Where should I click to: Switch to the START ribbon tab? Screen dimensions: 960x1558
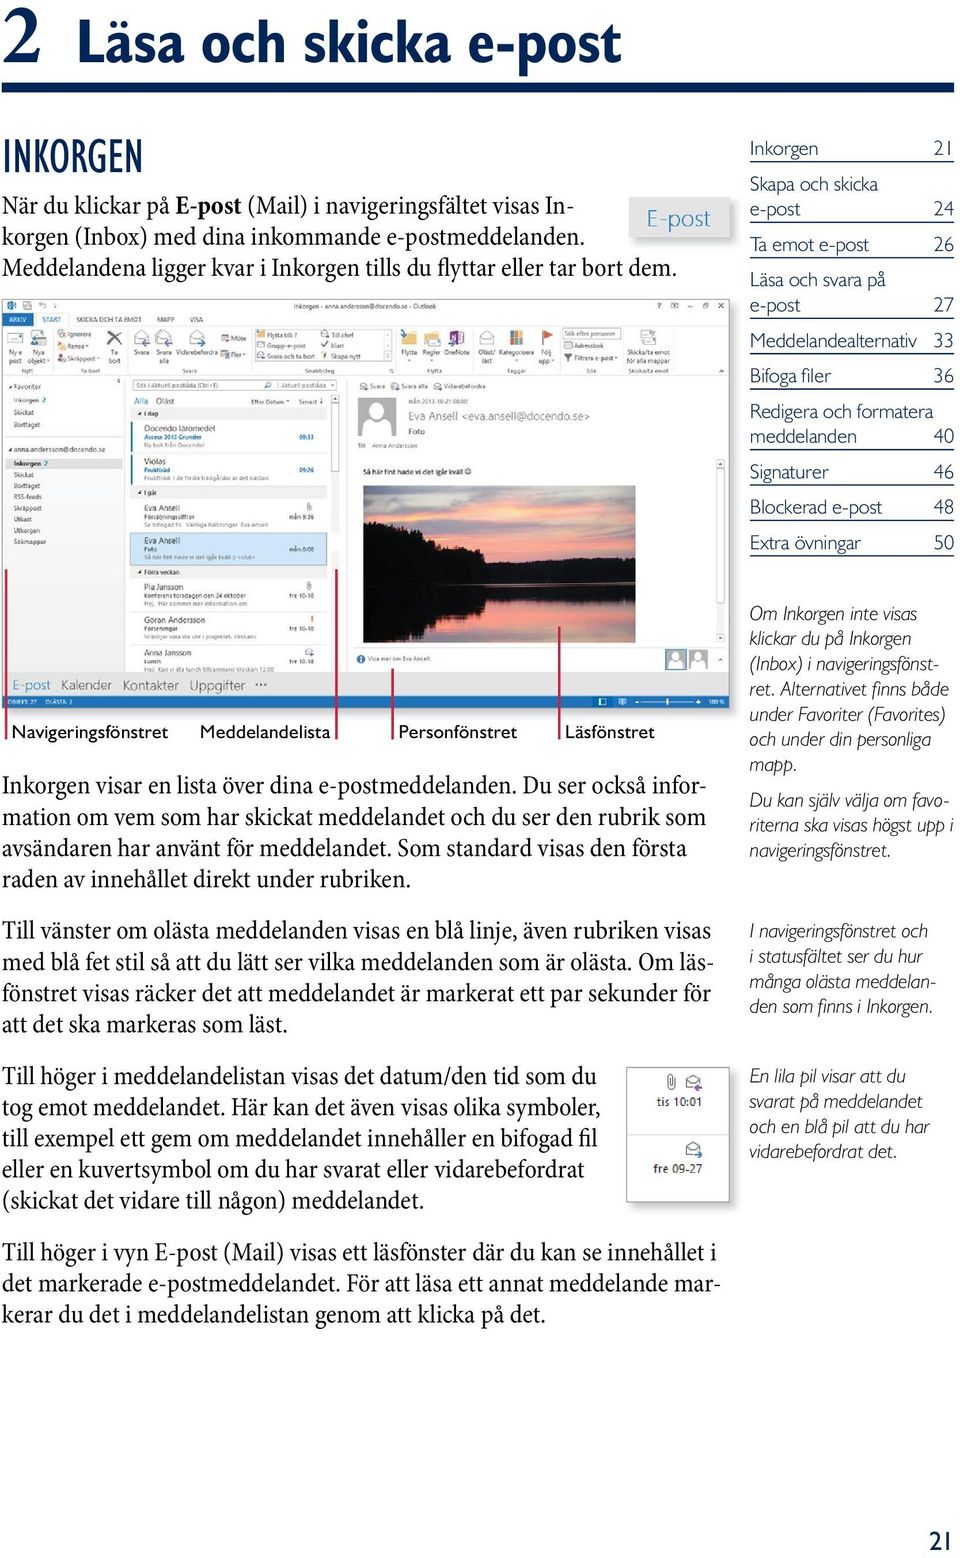click(x=51, y=319)
